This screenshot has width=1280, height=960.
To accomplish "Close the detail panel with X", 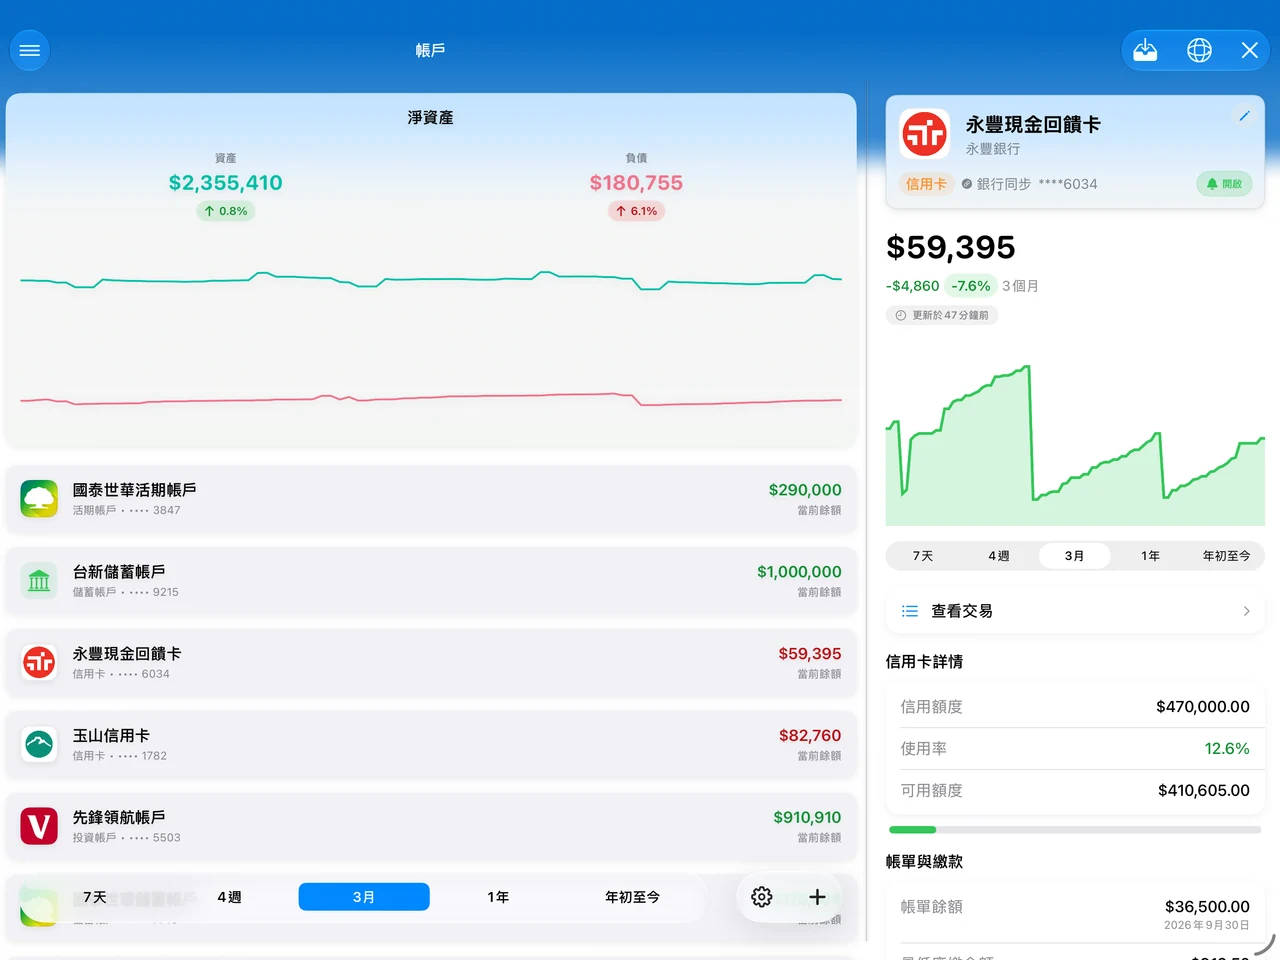I will point(1250,50).
